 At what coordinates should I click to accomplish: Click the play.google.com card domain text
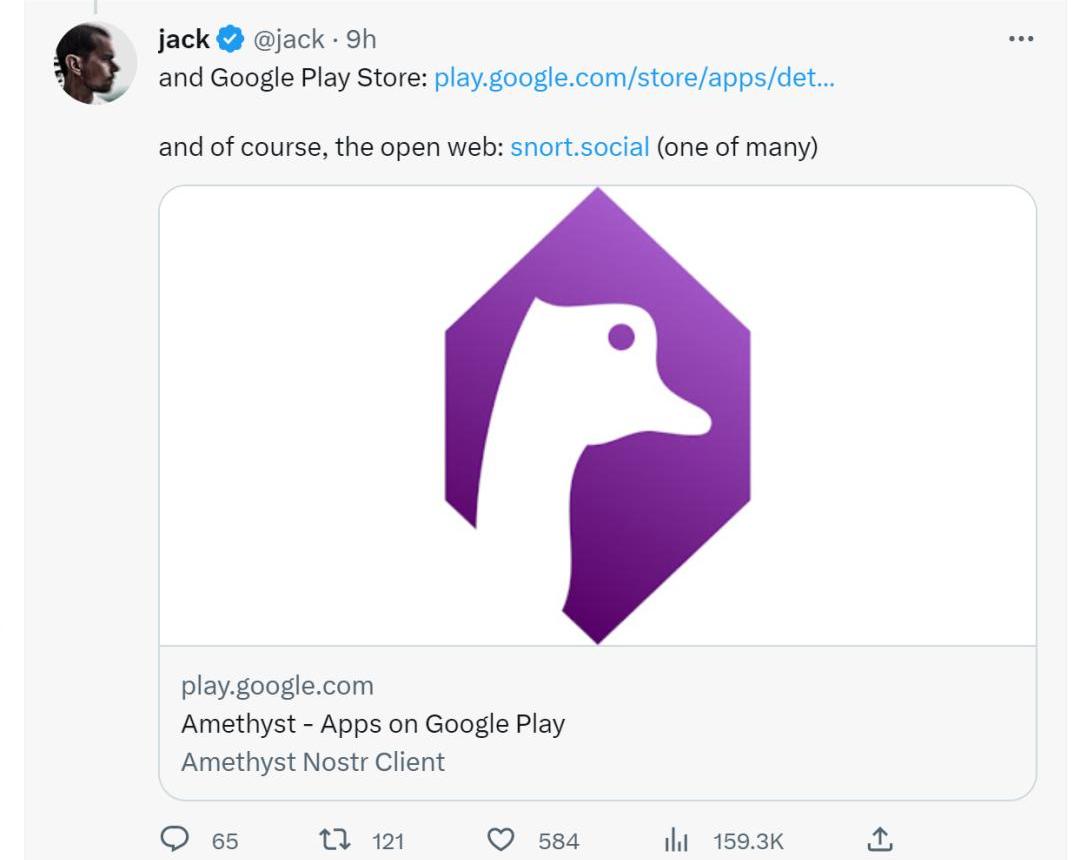pos(277,686)
